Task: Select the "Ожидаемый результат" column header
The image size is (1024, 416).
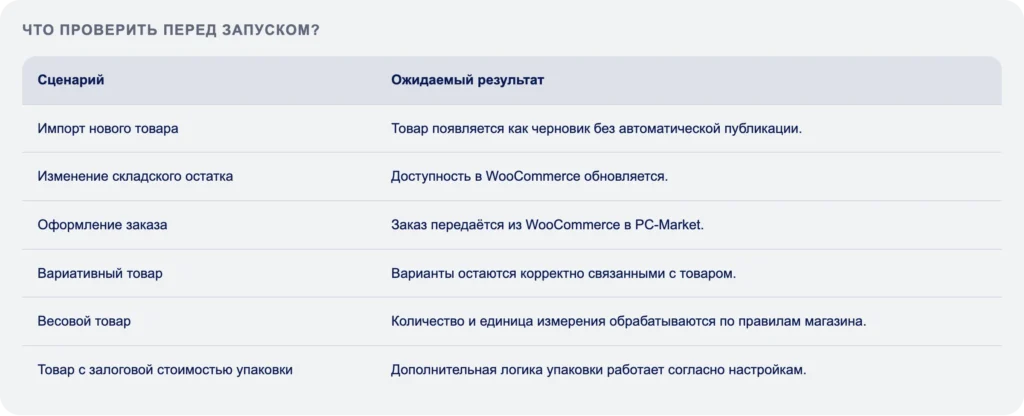Action: point(468,80)
